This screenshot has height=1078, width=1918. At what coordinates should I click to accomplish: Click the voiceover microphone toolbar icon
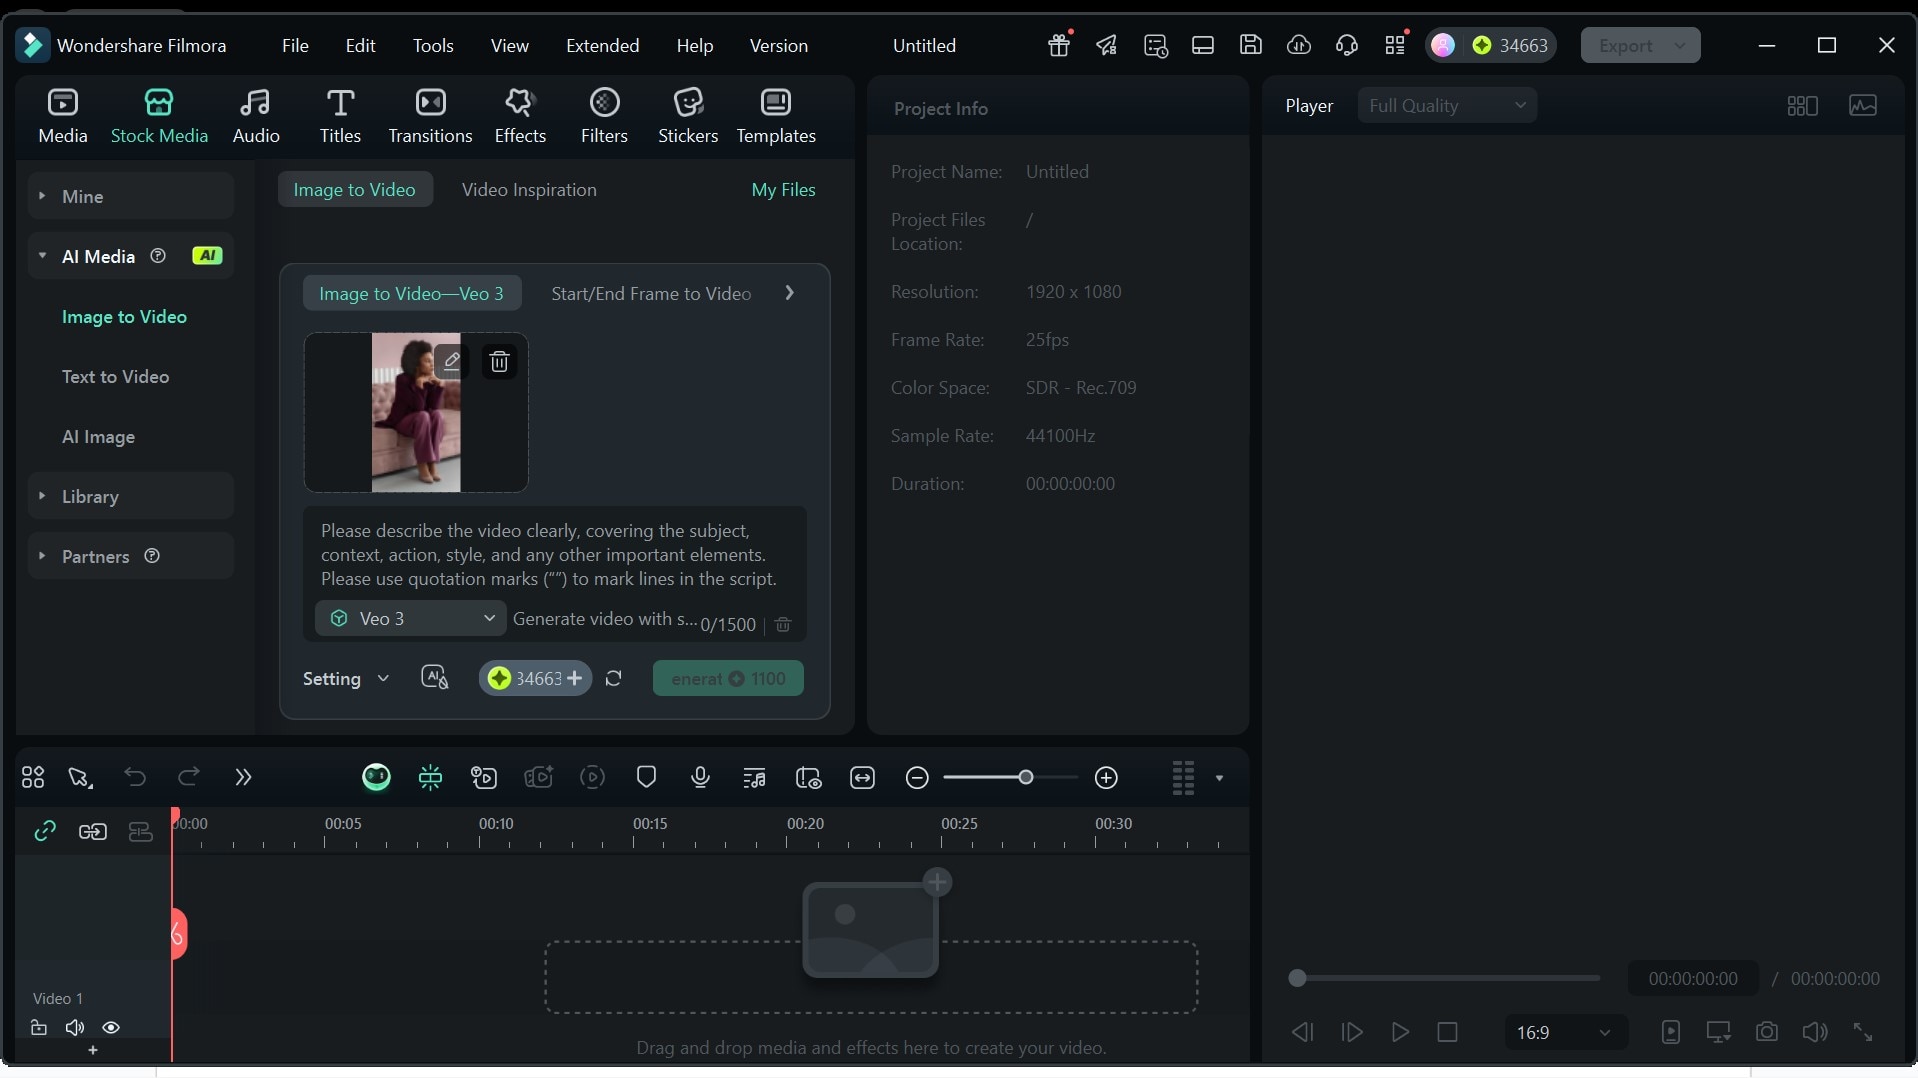point(700,778)
